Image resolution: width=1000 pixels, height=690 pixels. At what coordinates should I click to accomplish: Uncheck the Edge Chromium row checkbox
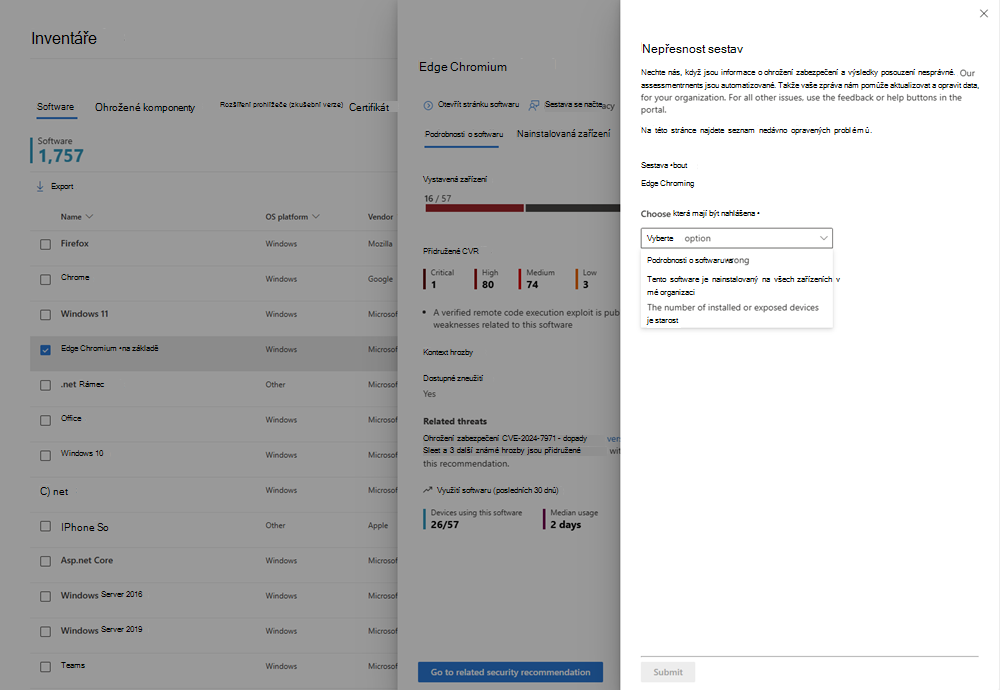pos(45,349)
